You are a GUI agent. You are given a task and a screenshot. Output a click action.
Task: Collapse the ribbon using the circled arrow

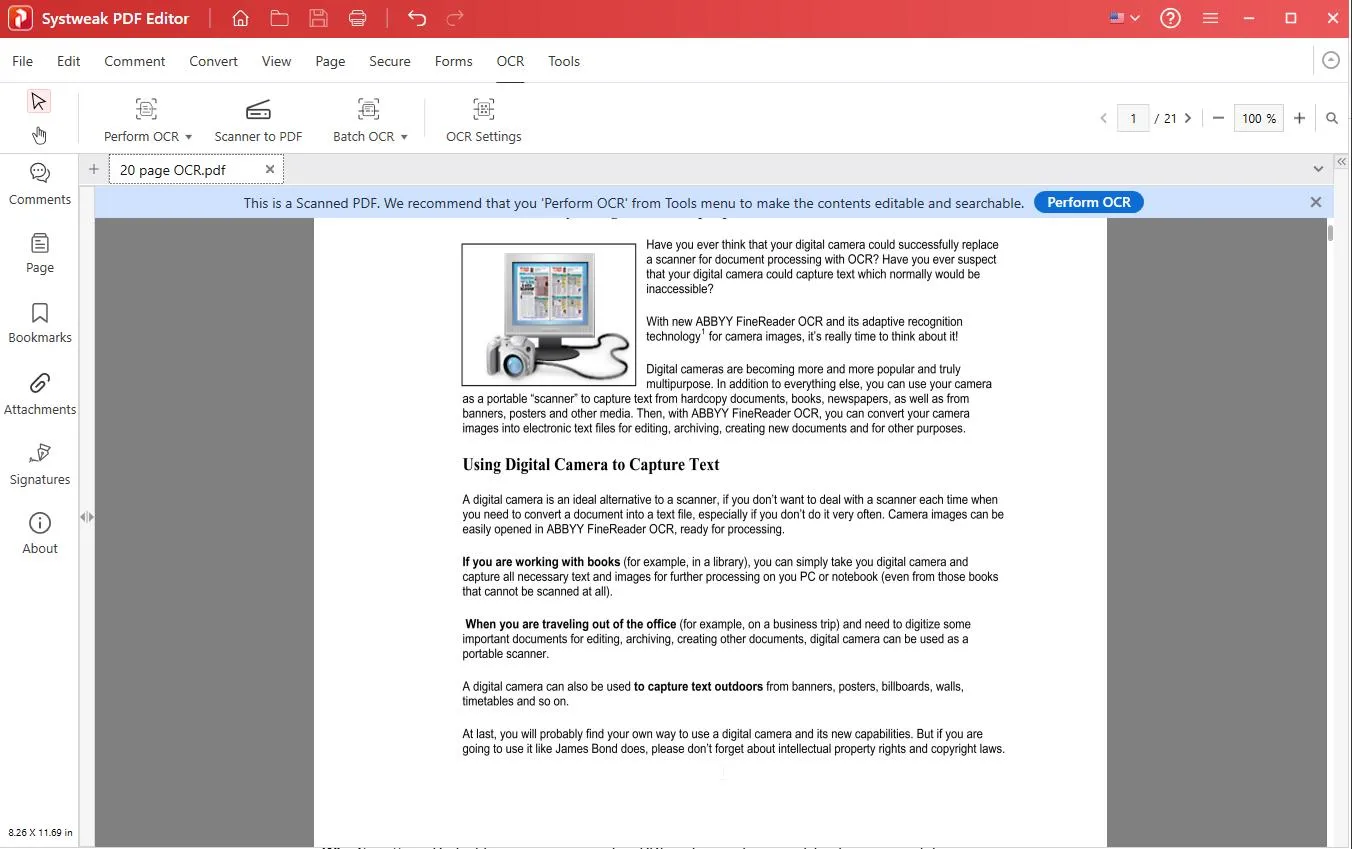point(1331,61)
